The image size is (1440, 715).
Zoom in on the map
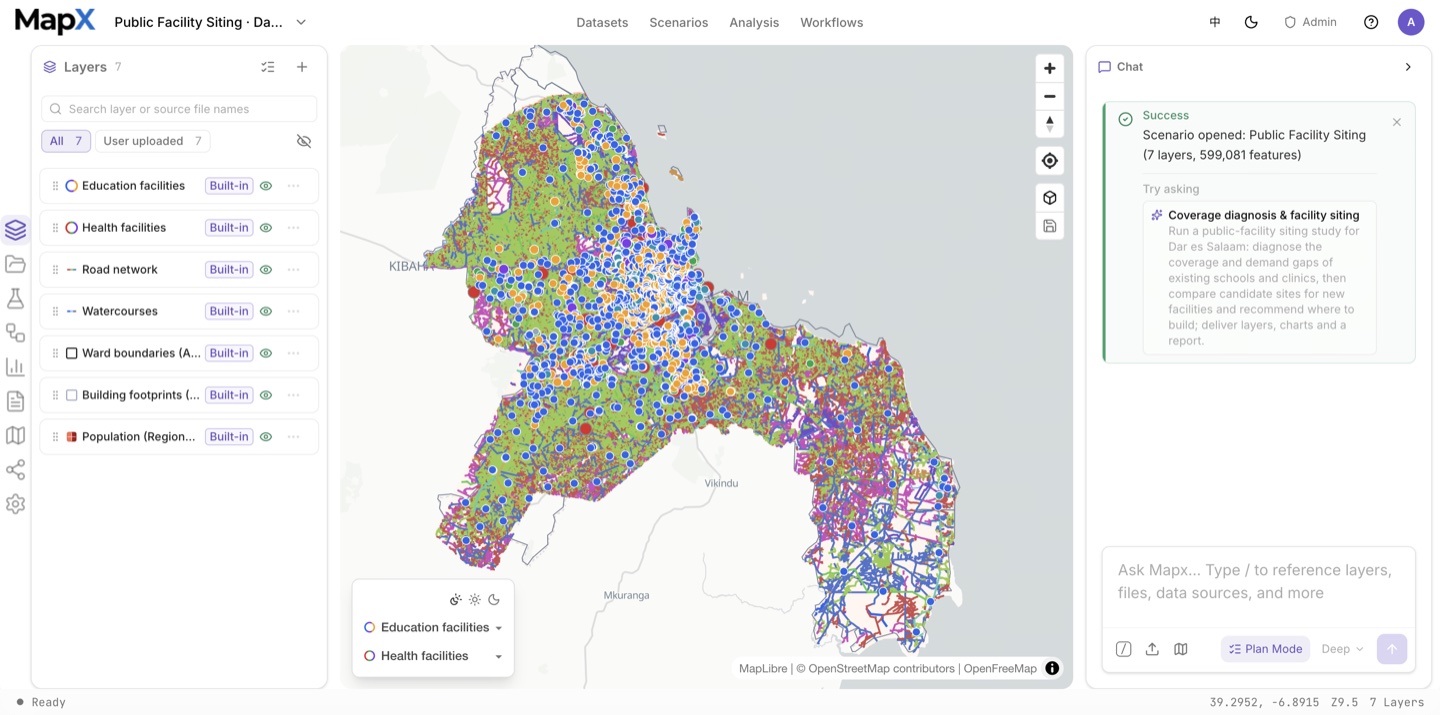[x=1049, y=68]
